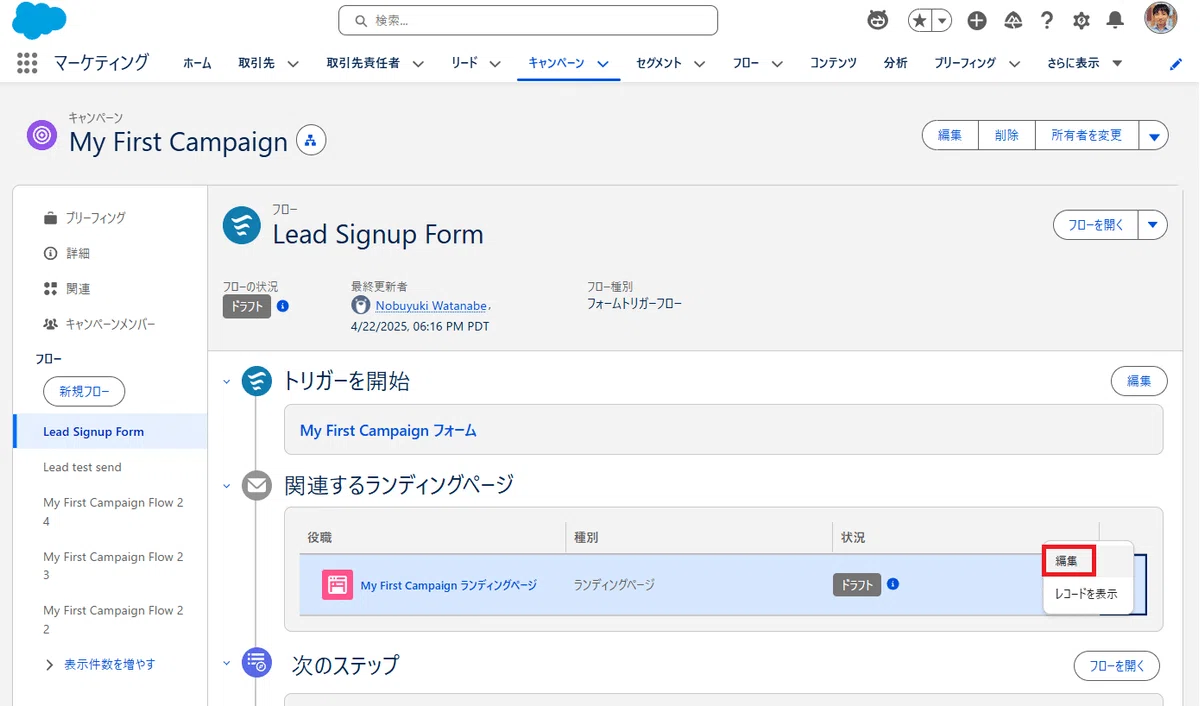
Task: Click the 関連 grid icon in sidebar
Action: tap(51, 289)
